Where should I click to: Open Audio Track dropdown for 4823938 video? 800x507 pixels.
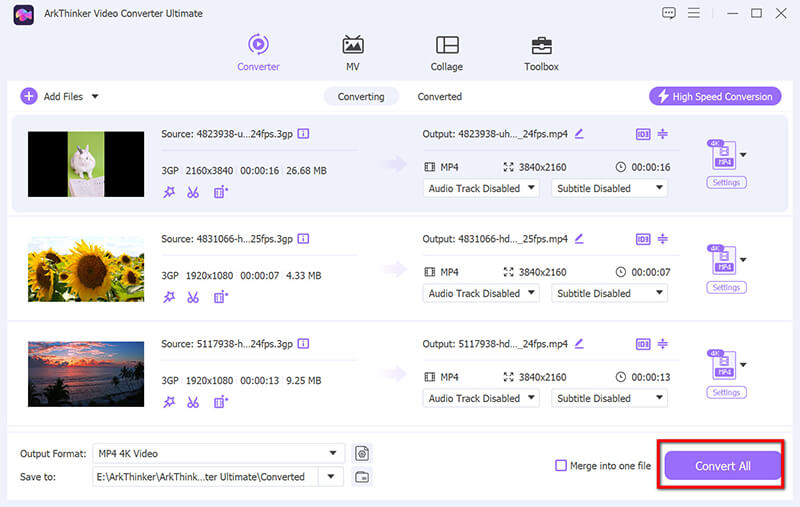481,188
